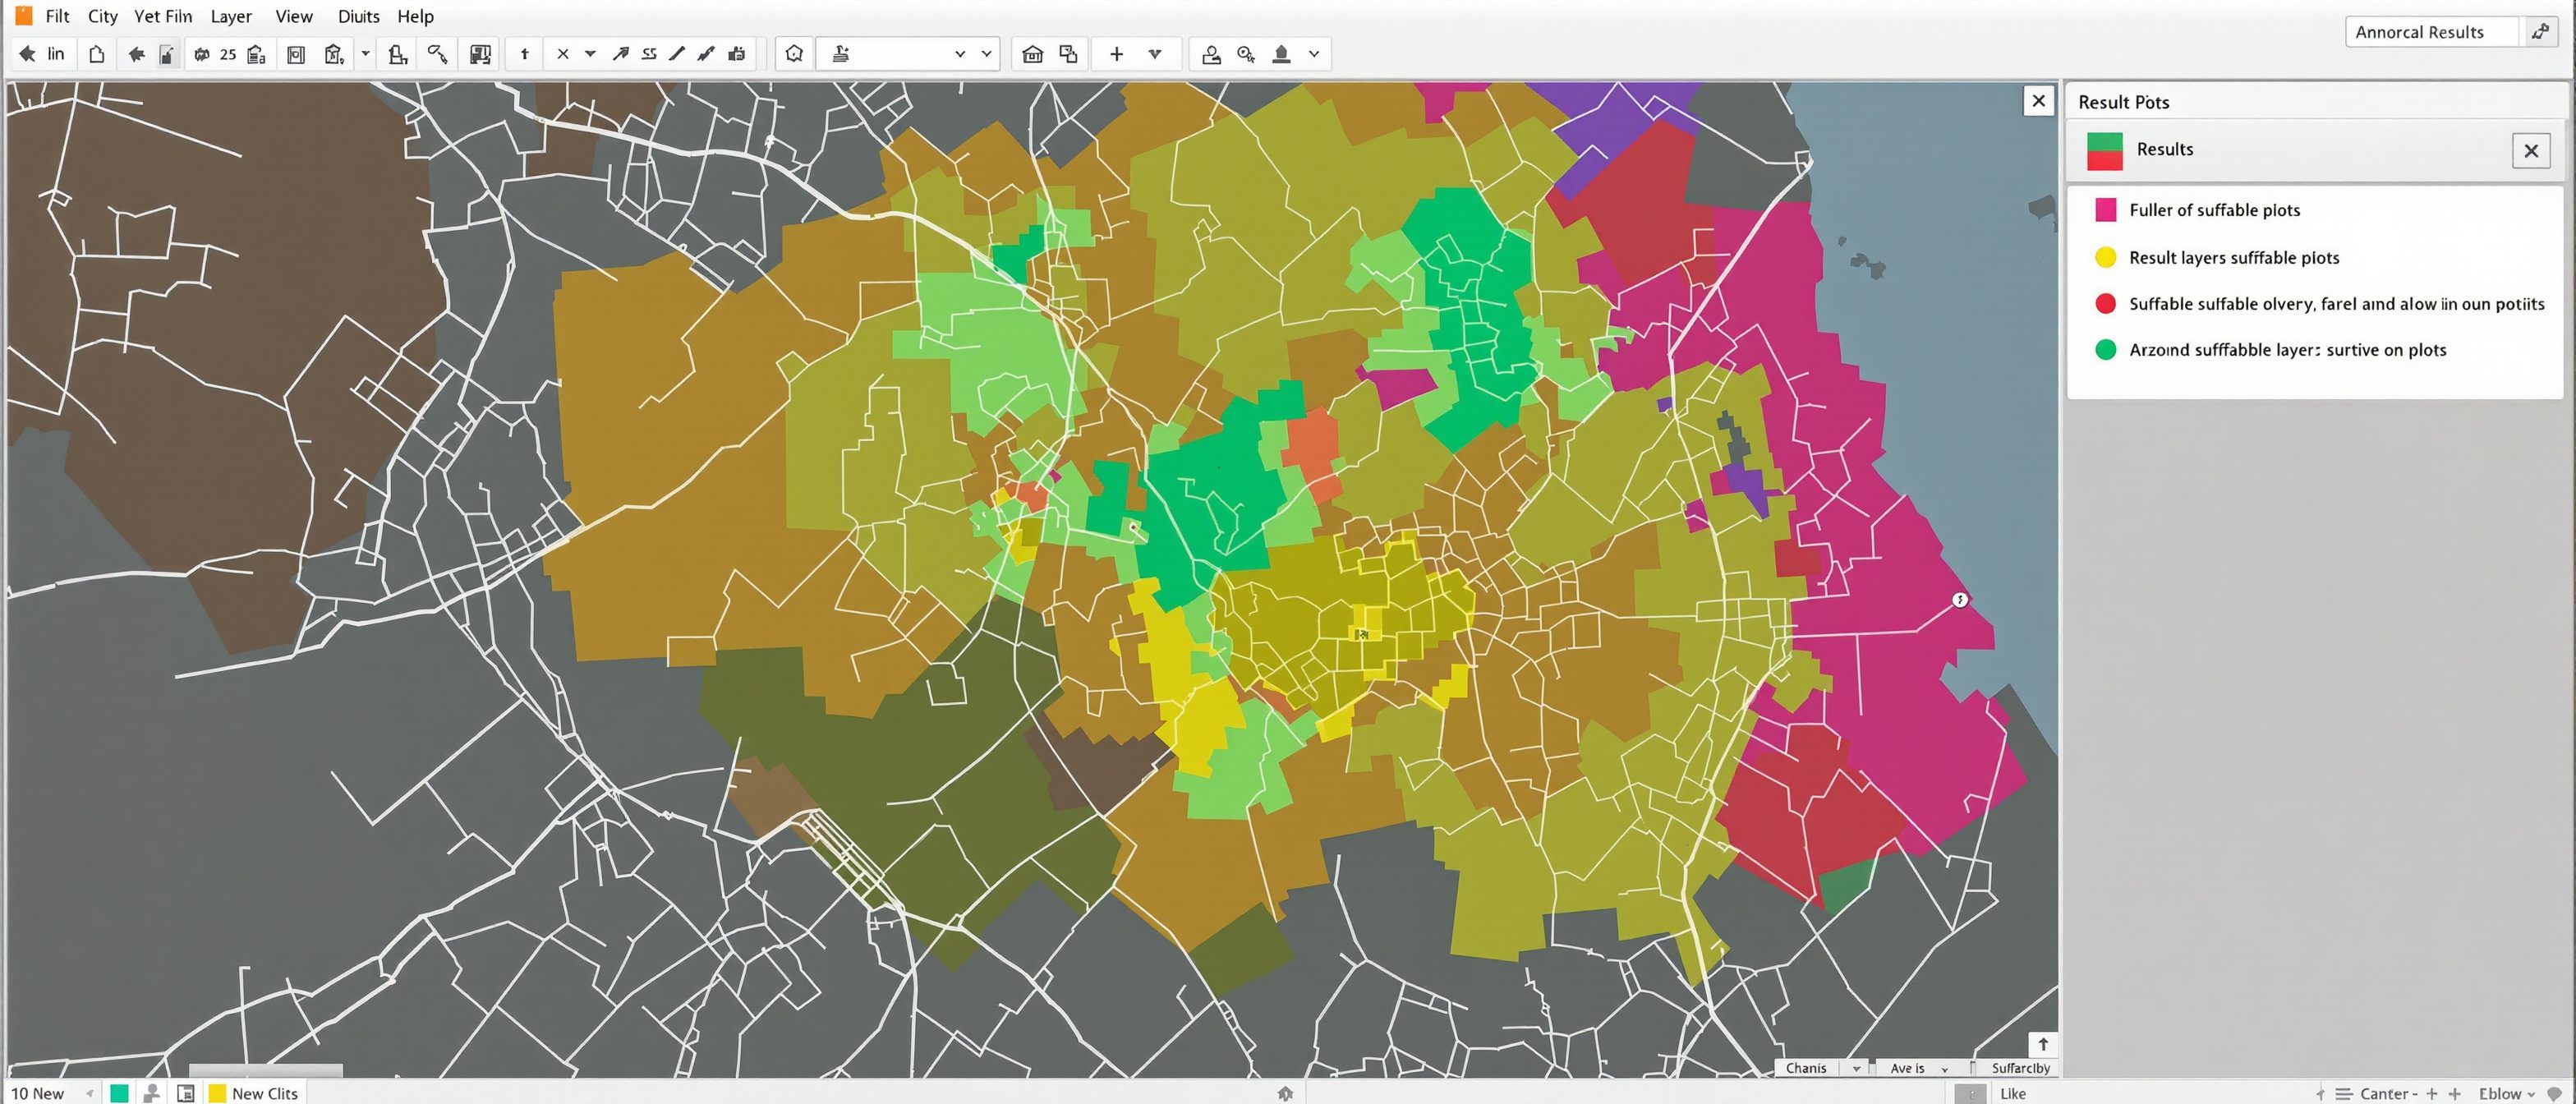The width and height of the screenshot is (2576, 1104).
Task: Click the briefcase toolbox icon
Action: (x=737, y=54)
